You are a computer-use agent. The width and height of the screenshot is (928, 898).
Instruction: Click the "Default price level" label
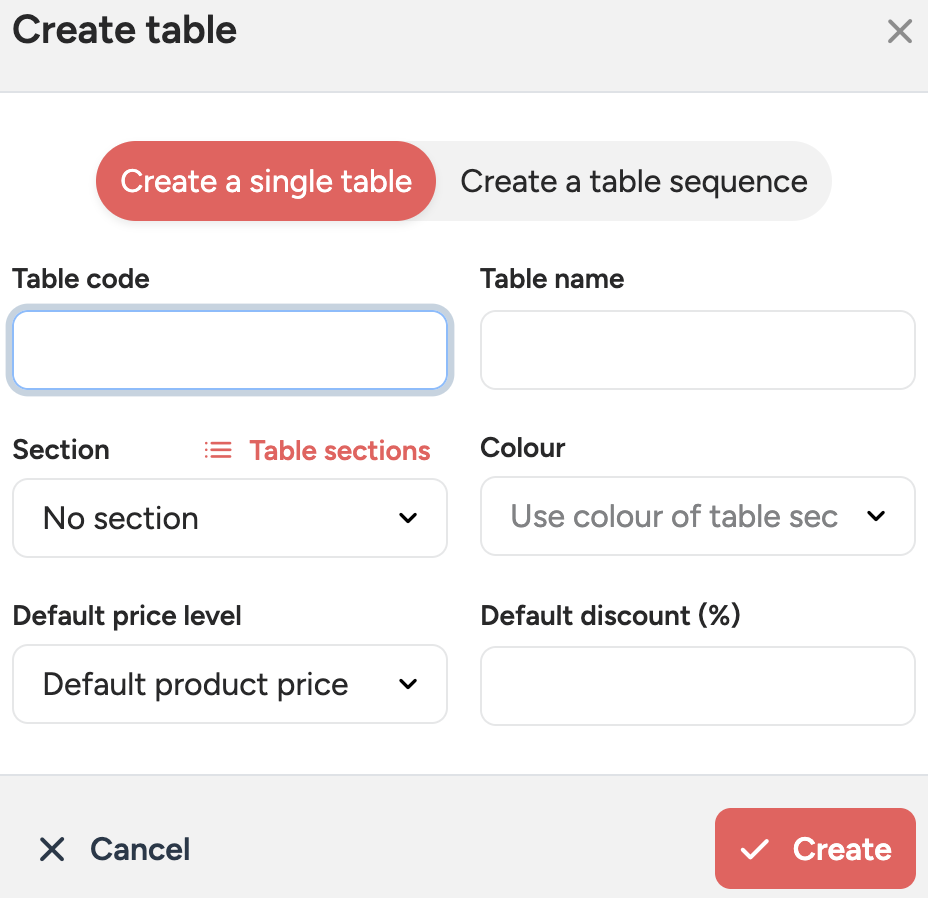pos(127,616)
